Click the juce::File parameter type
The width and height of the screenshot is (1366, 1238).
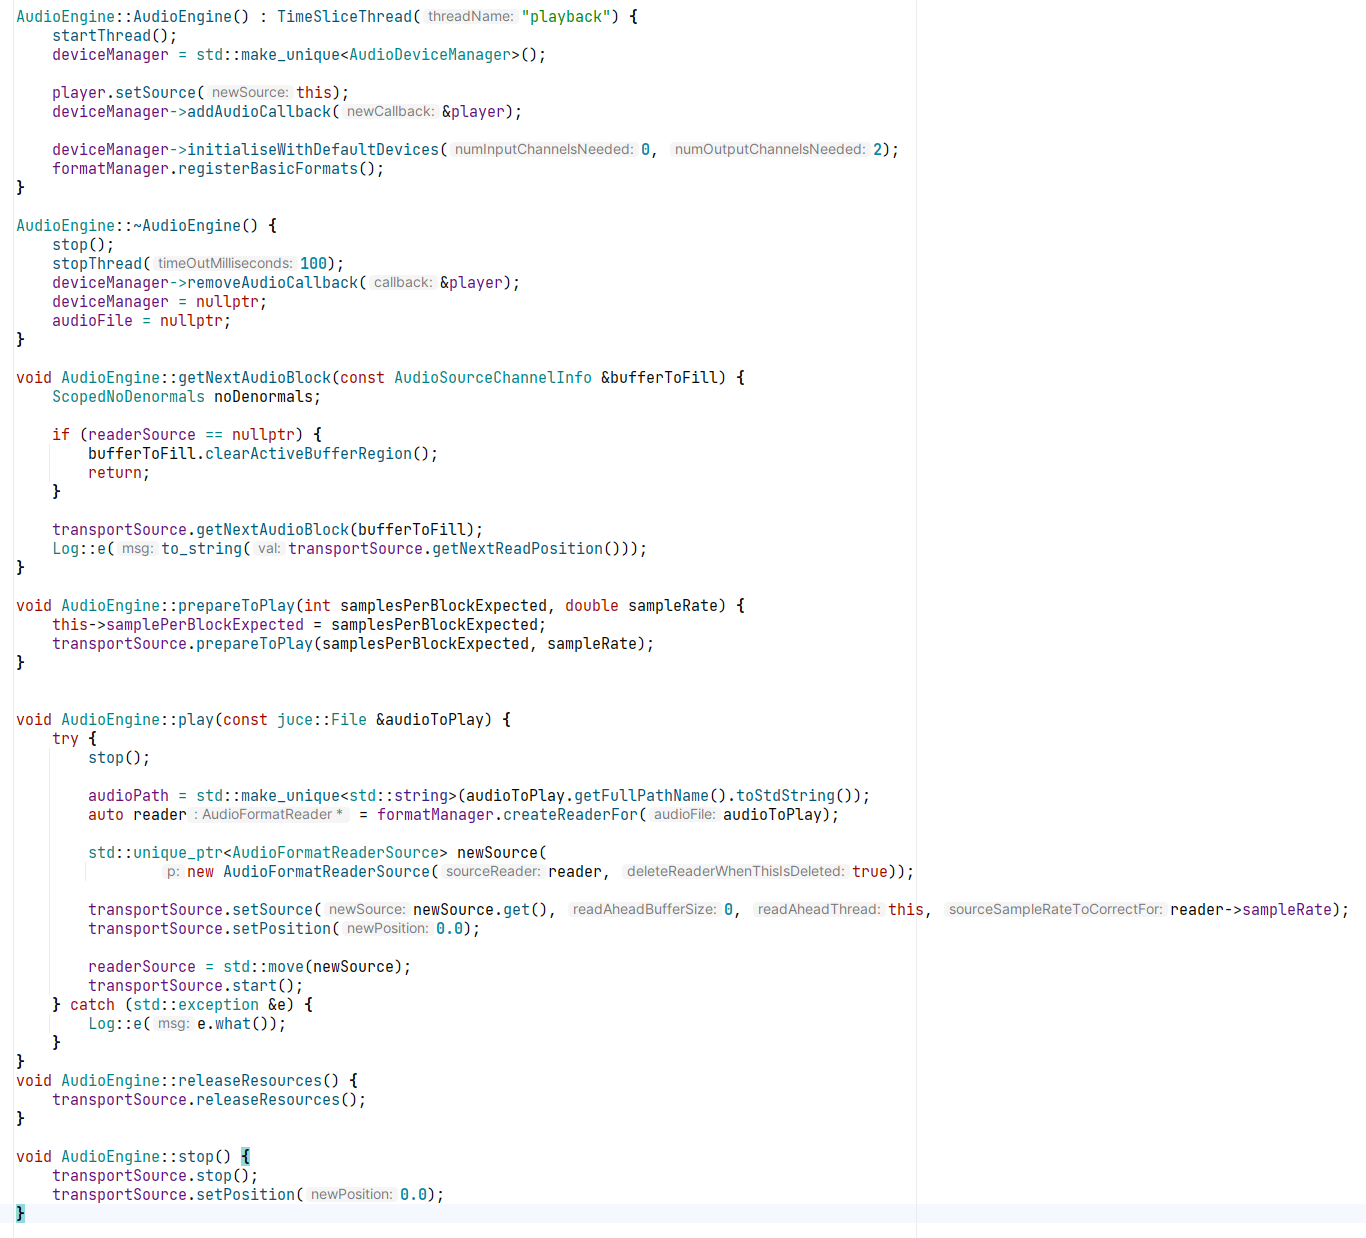click(x=322, y=720)
